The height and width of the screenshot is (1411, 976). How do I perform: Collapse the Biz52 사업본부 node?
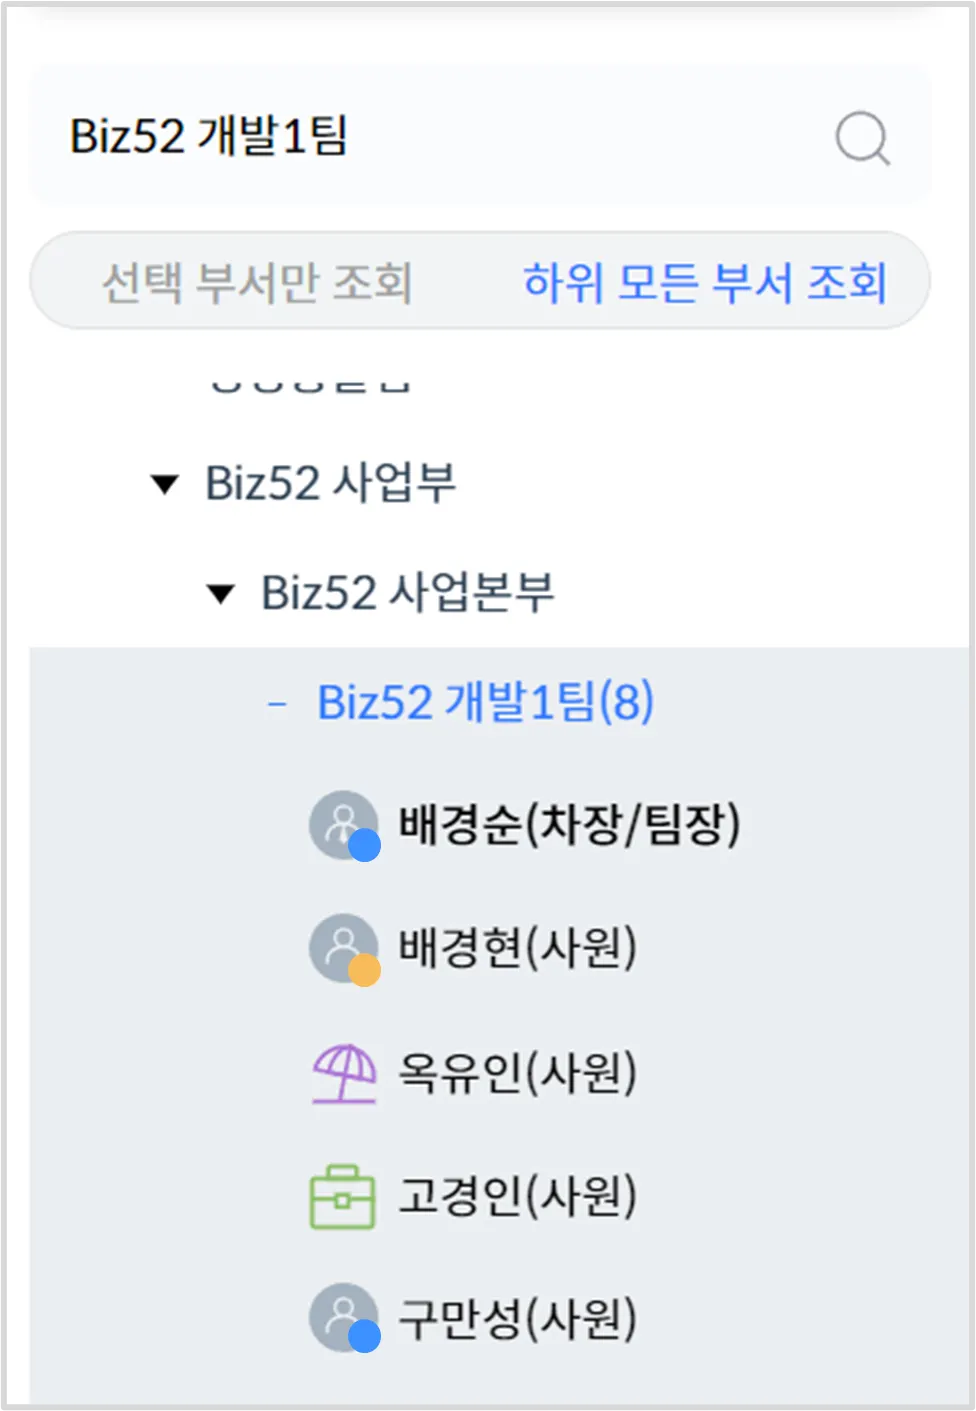(x=220, y=595)
